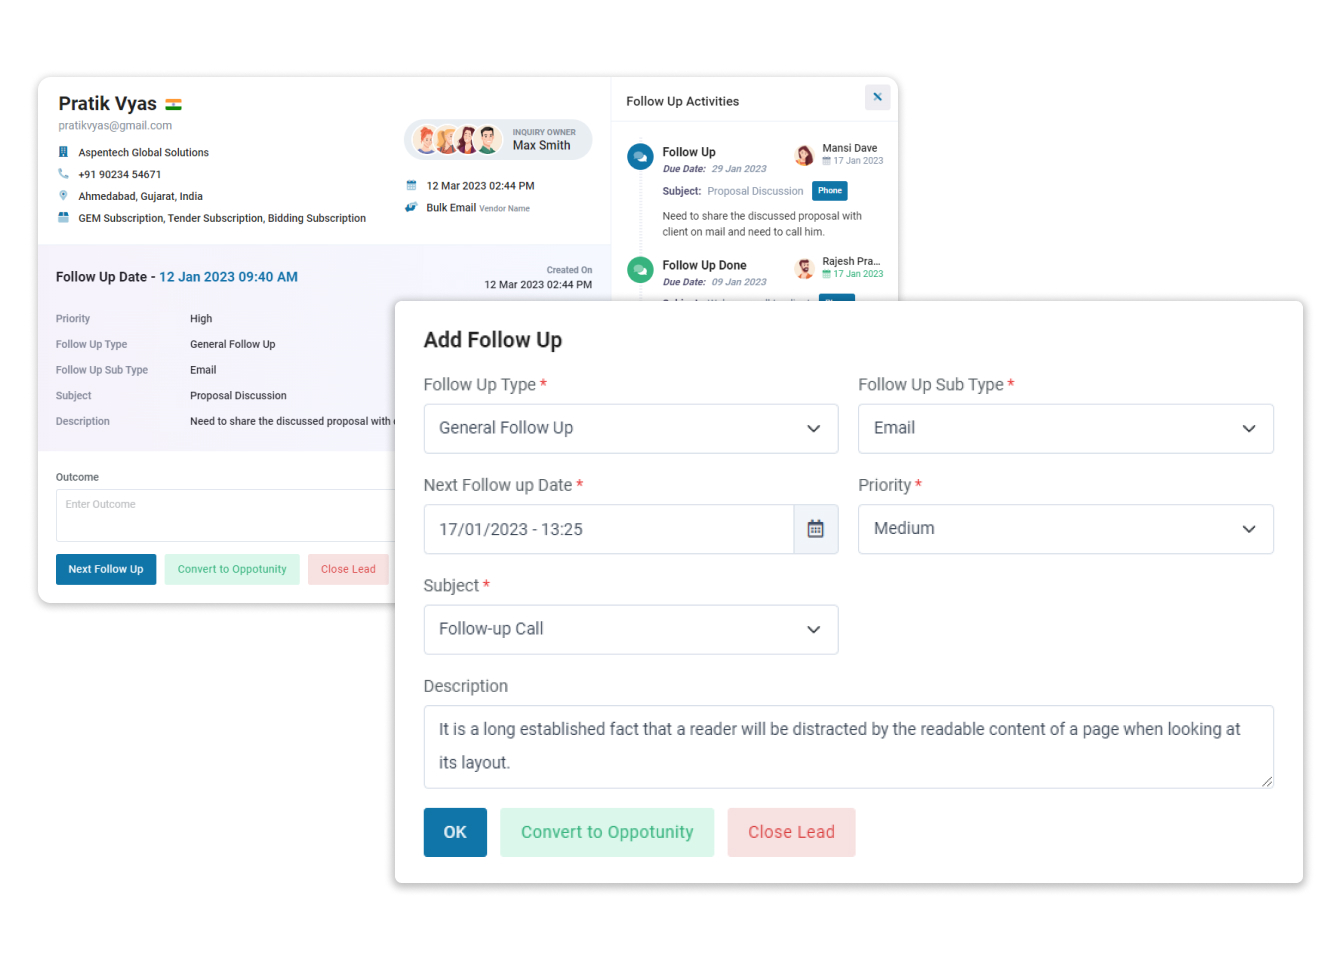Click the phone icon next to +91 90234 54671
This screenshot has height=960, width=1340.
point(64,174)
